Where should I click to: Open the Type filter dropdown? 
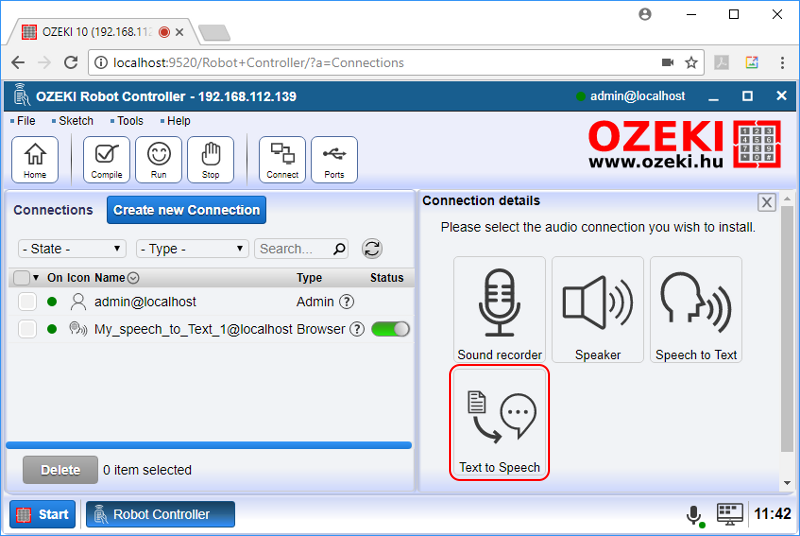click(x=192, y=249)
